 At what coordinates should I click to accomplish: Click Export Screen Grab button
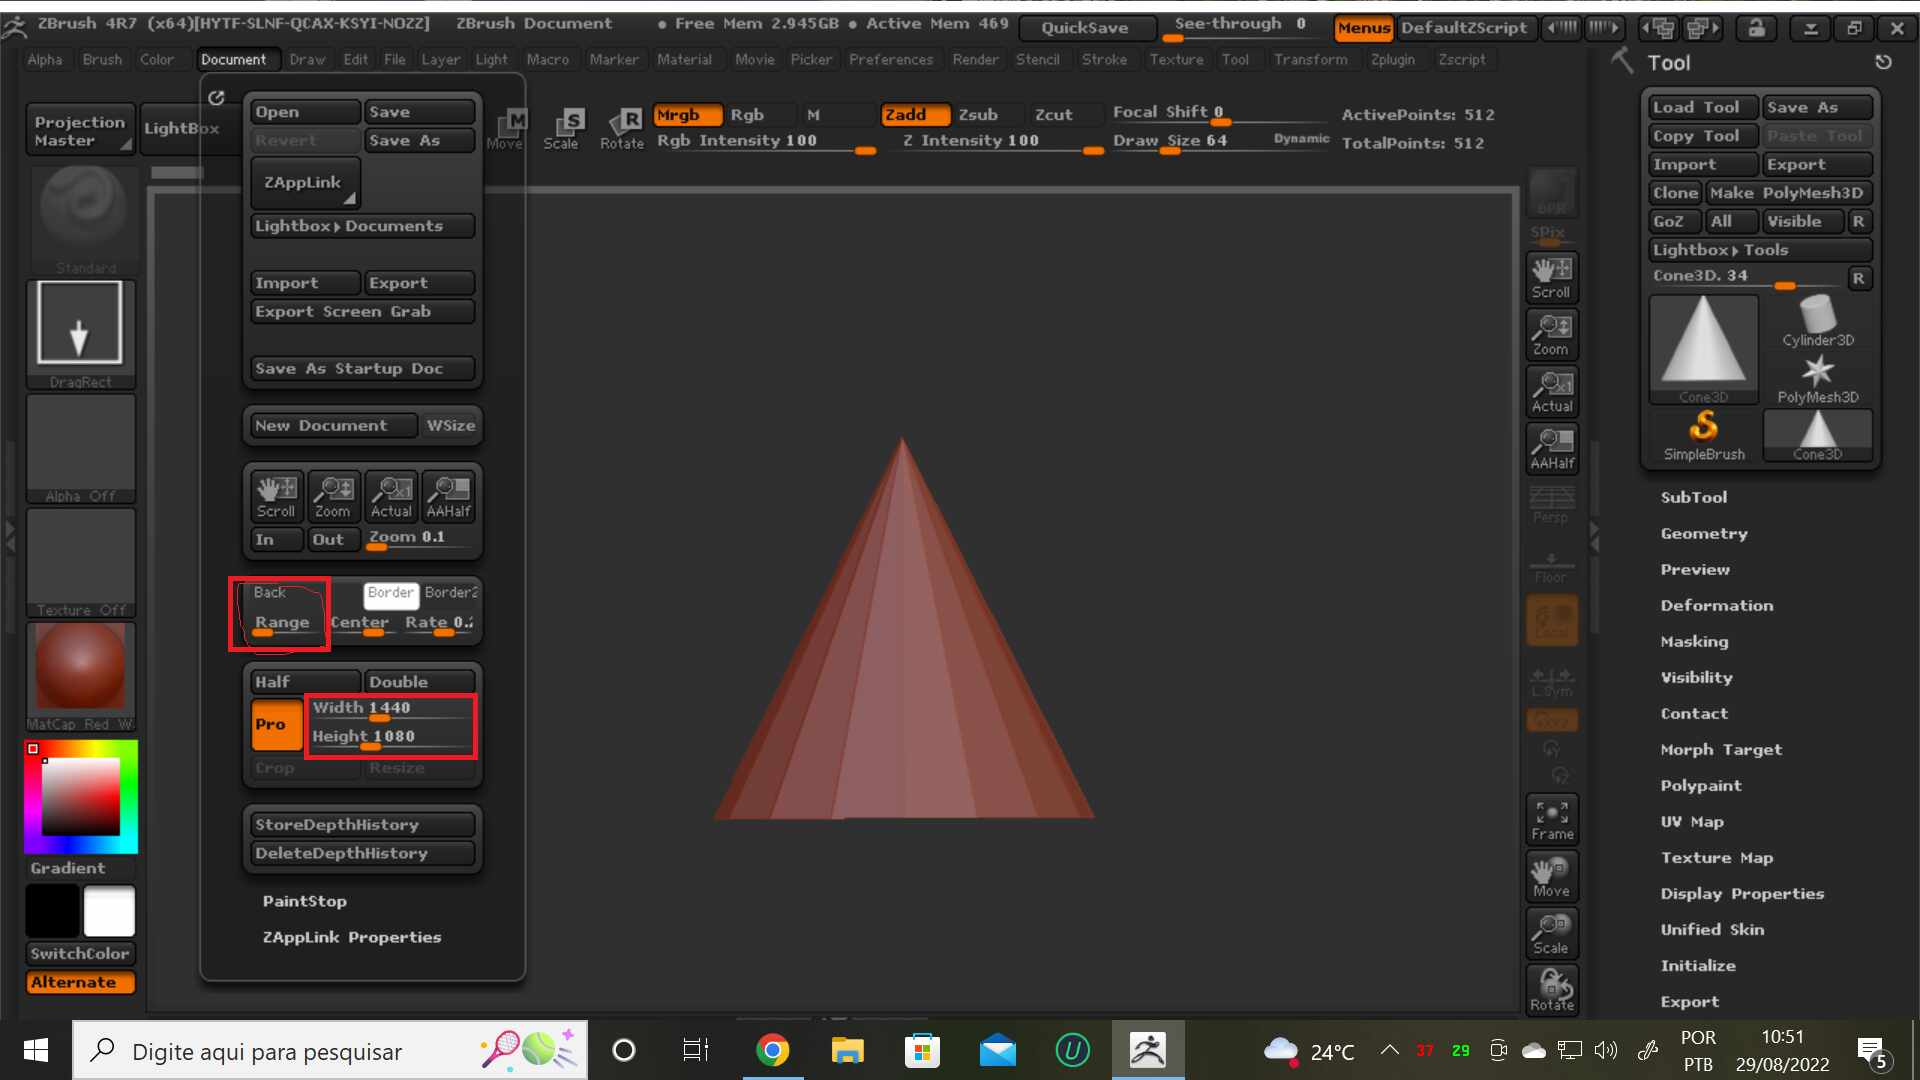(362, 311)
